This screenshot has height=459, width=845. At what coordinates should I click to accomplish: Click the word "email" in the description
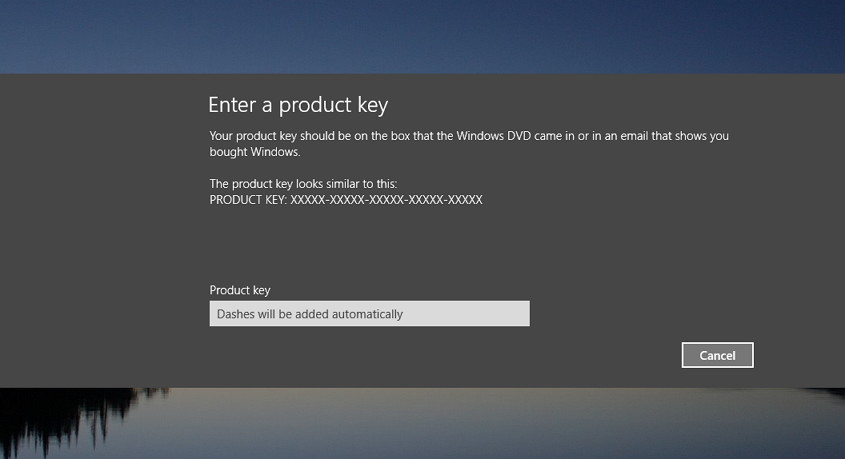click(634, 136)
